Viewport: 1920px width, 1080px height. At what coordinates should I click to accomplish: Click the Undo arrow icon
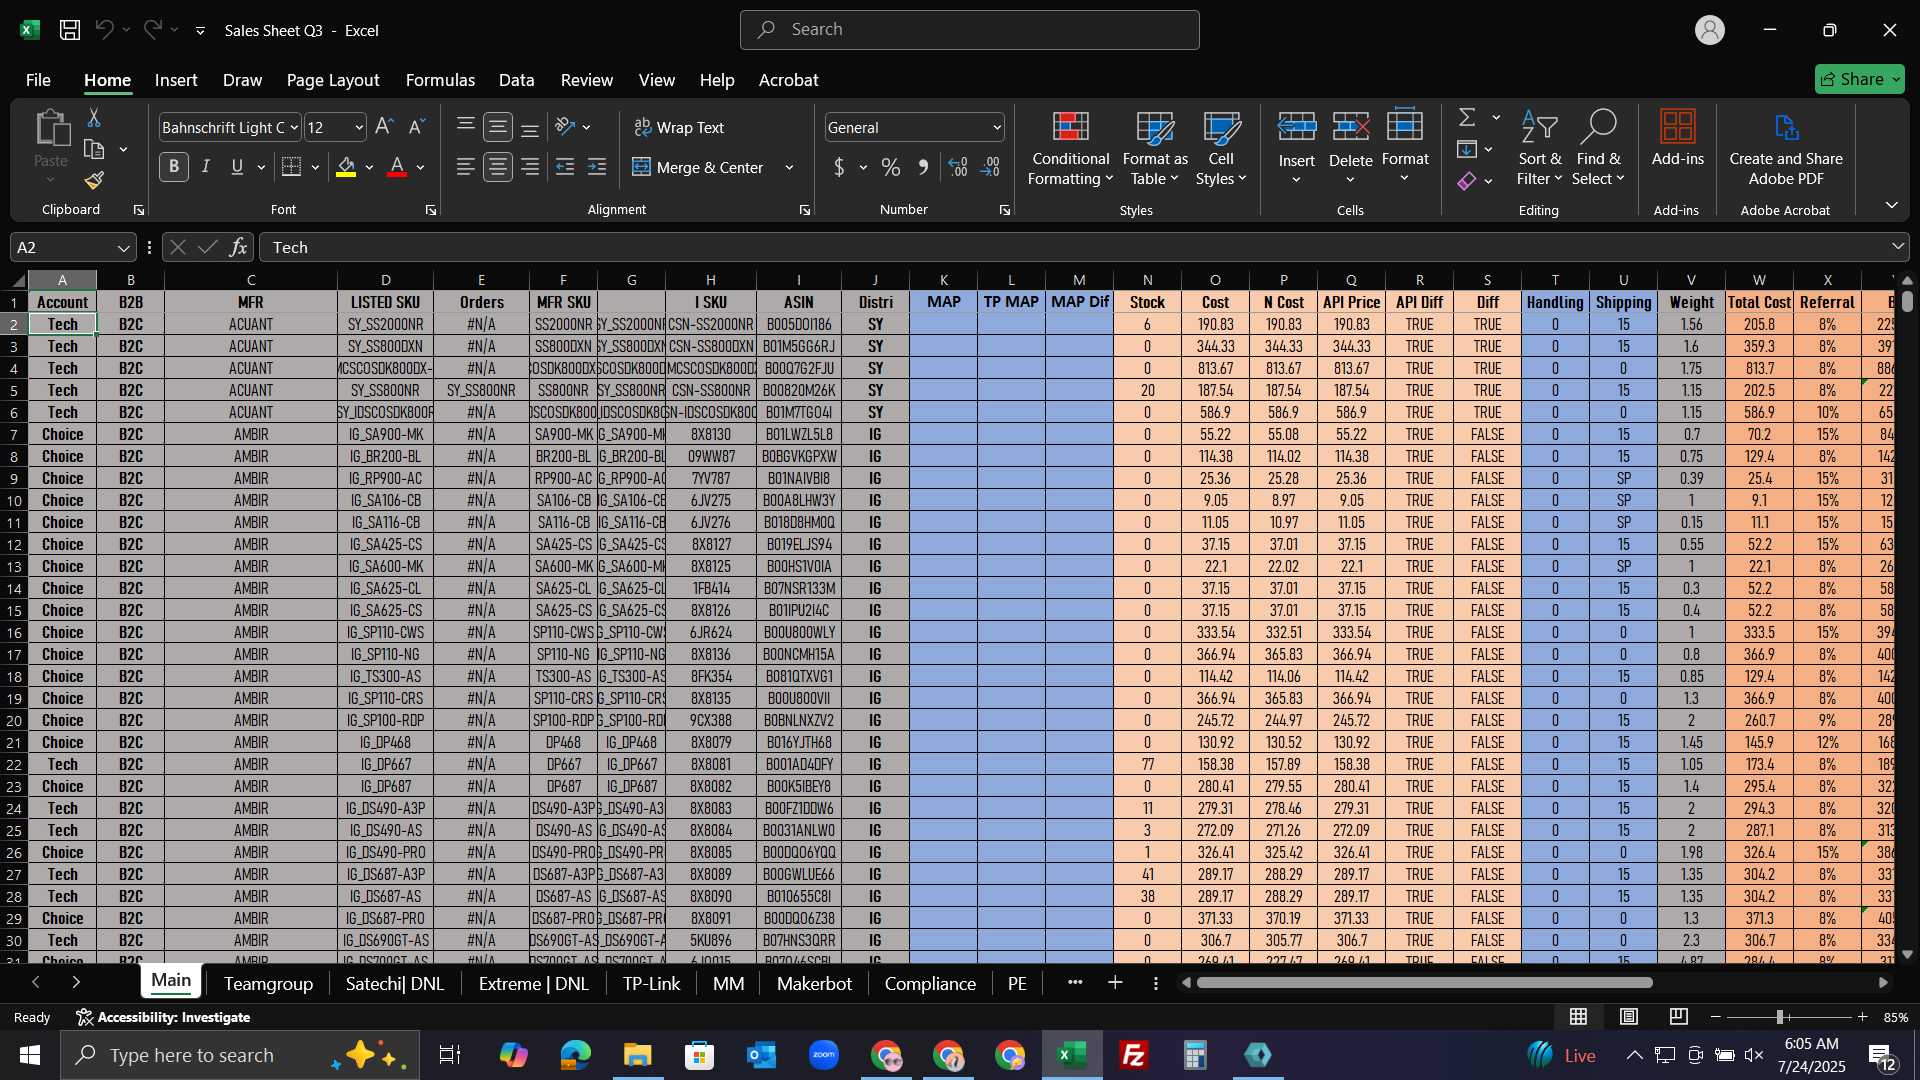coord(104,30)
